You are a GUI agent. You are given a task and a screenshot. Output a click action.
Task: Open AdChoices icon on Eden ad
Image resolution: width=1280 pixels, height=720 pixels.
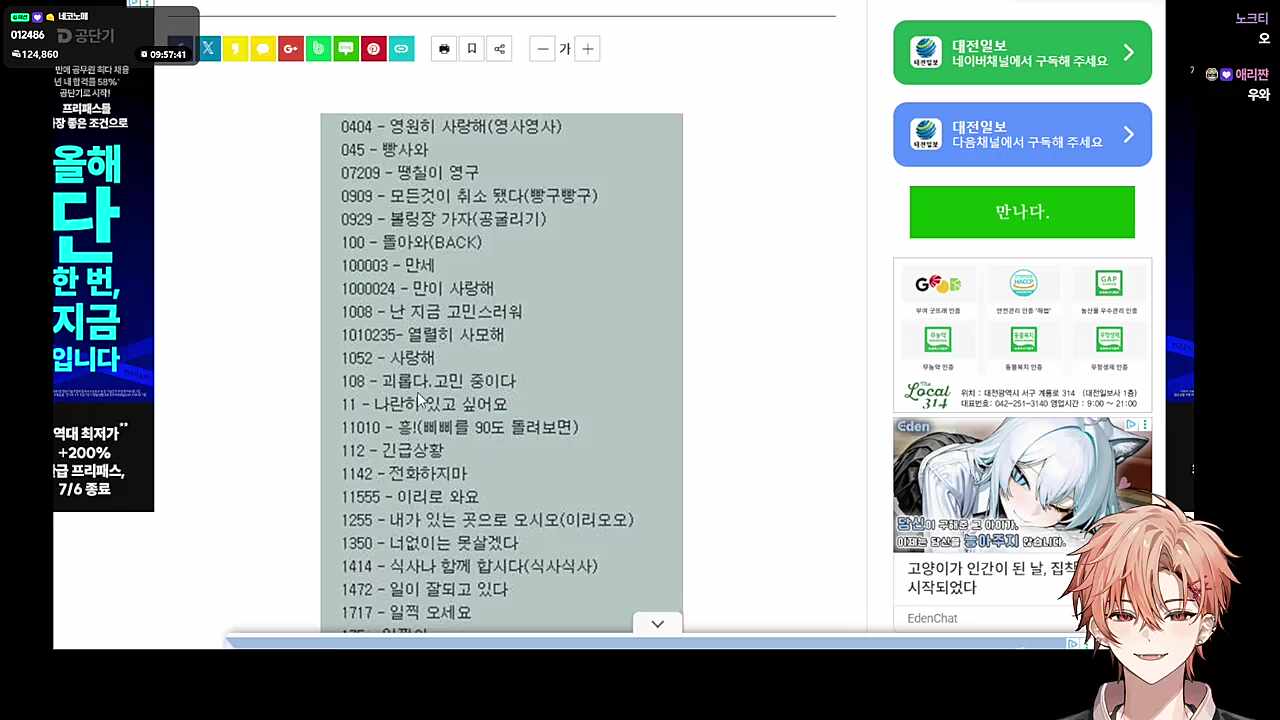point(1131,425)
